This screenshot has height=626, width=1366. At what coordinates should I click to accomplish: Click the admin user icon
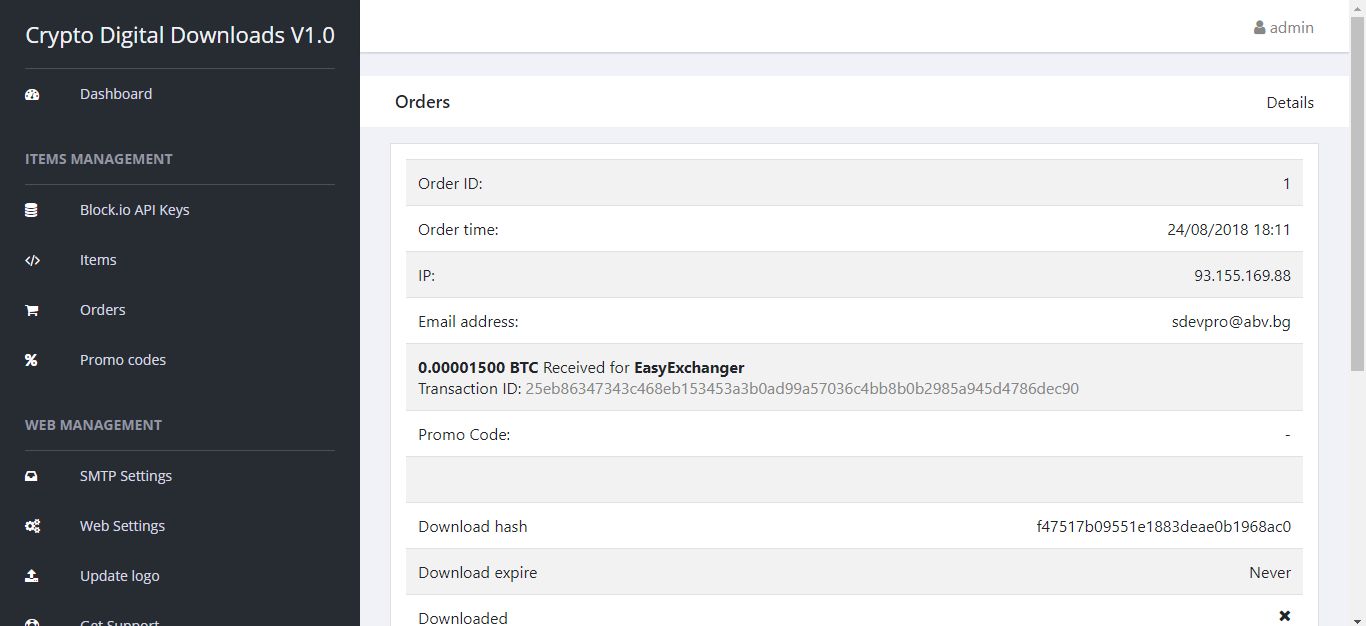coord(1260,28)
